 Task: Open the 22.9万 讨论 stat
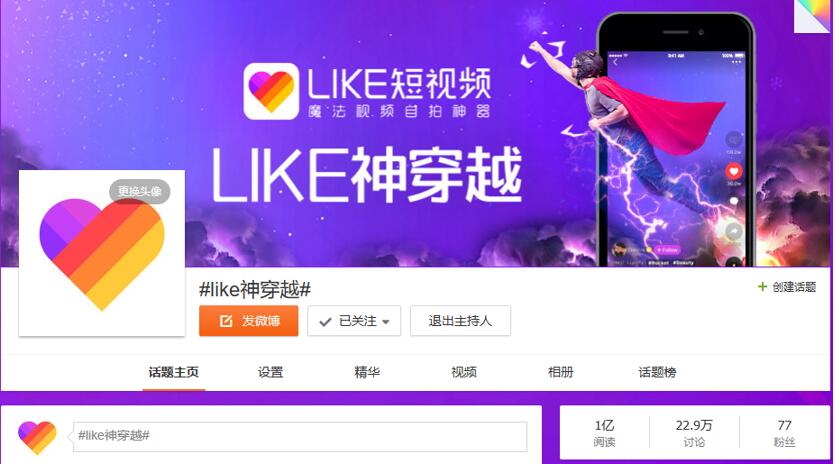[x=694, y=433]
